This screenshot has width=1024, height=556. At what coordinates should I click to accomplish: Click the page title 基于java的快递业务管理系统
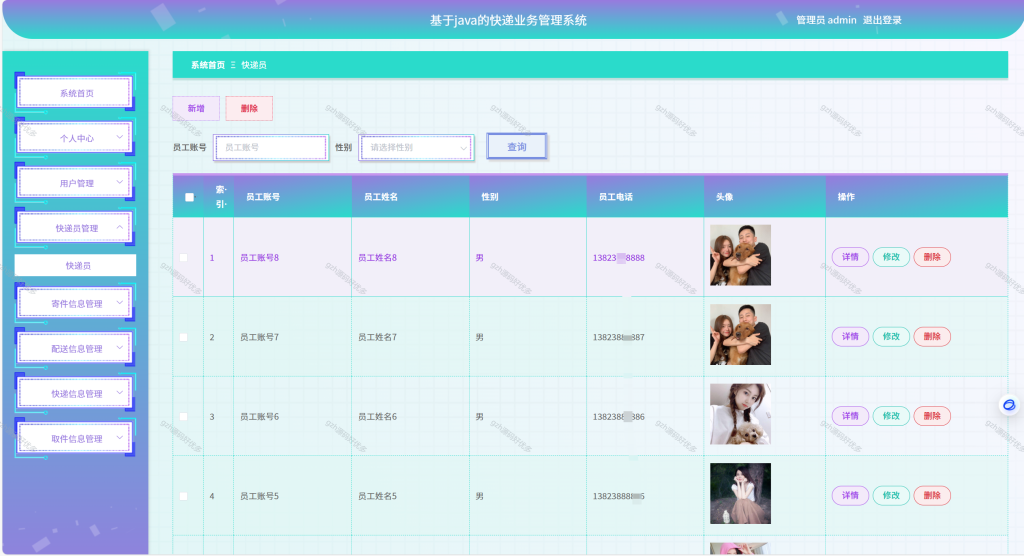(x=508, y=20)
